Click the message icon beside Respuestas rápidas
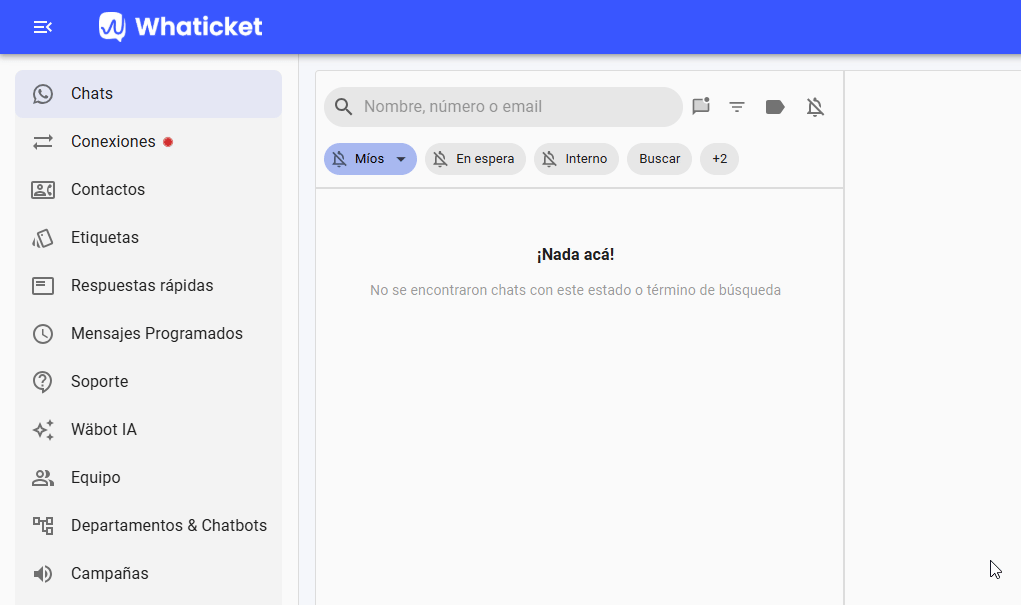 (43, 286)
